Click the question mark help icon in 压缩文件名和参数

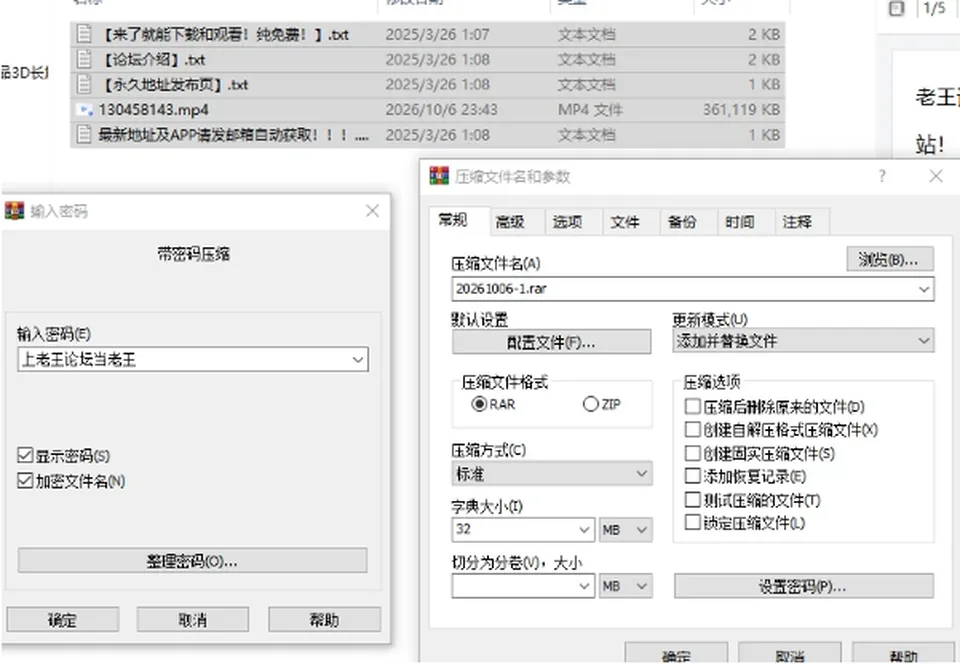(x=882, y=176)
